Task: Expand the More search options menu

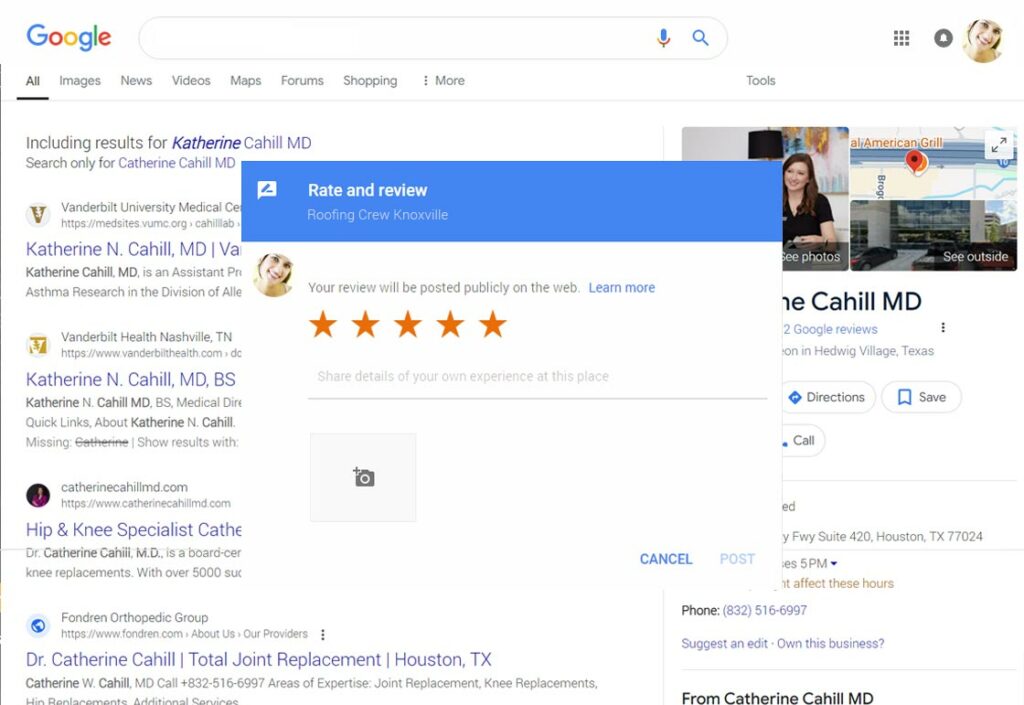Action: (x=443, y=80)
